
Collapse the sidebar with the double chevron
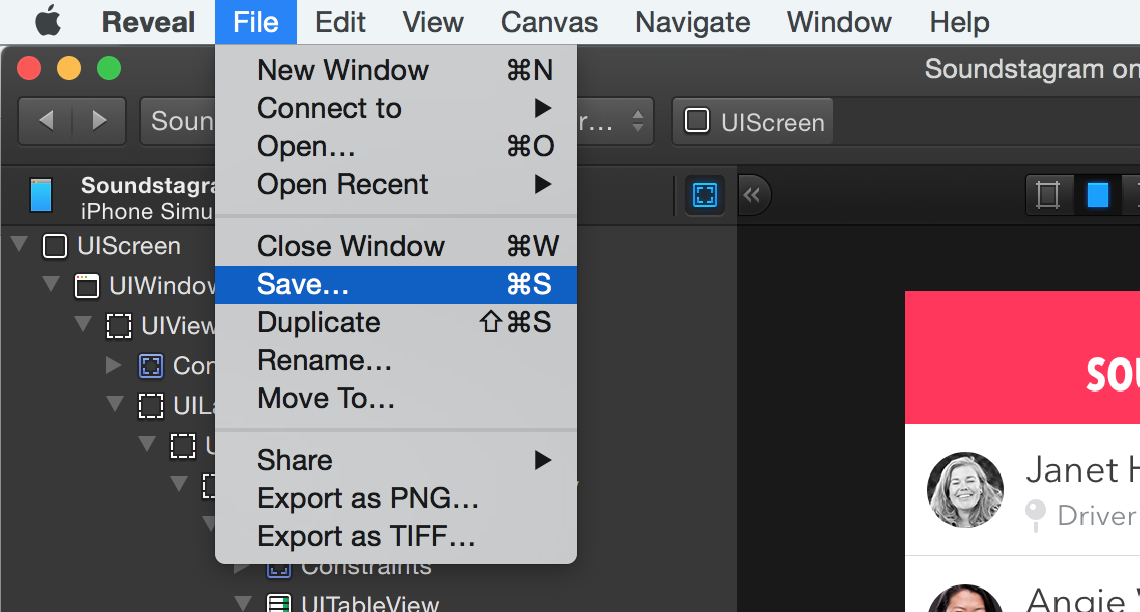click(753, 195)
